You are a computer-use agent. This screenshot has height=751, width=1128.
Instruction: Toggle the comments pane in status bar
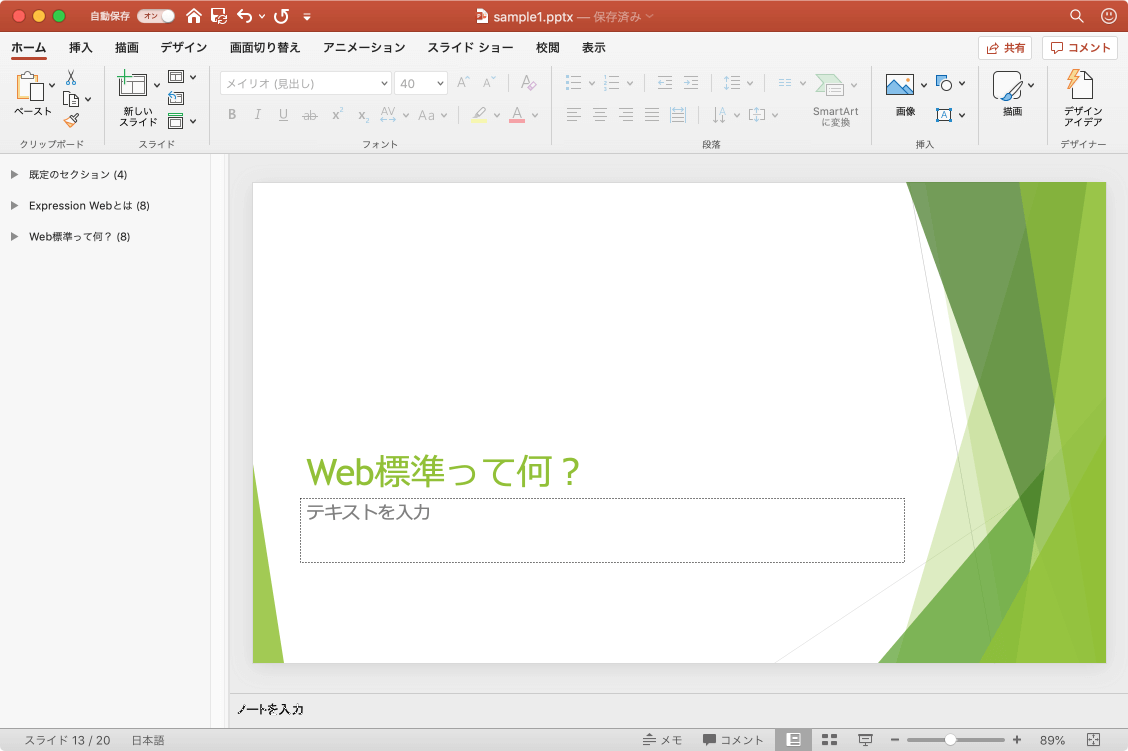click(x=732, y=739)
